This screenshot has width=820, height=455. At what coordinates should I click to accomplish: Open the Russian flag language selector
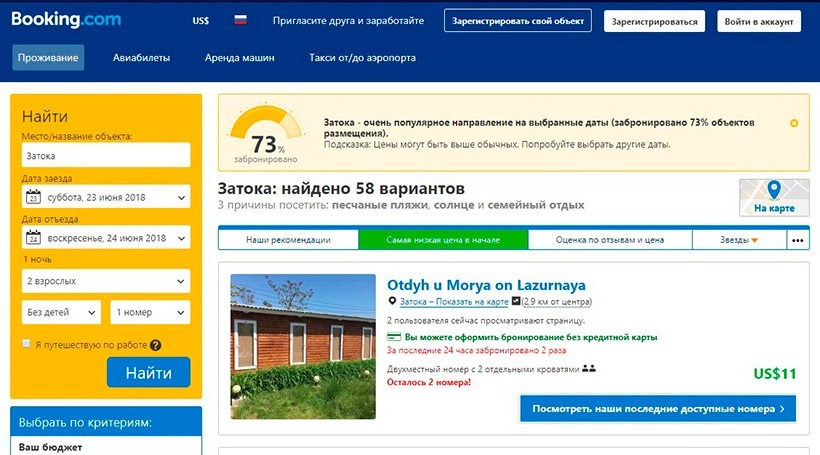(240, 20)
